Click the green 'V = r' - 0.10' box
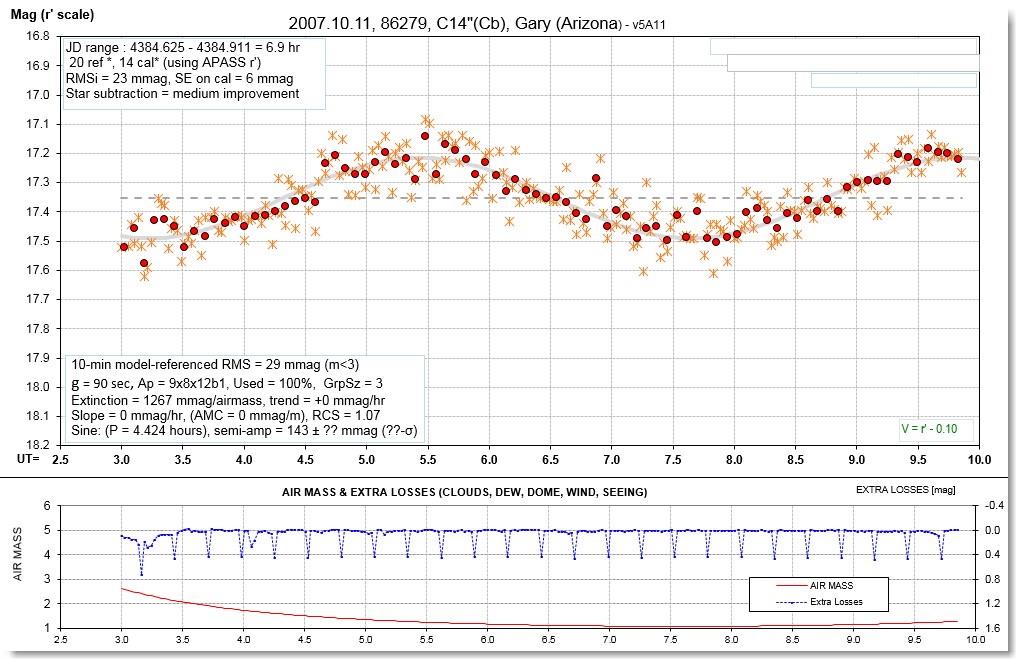The height and width of the screenshot is (659, 1016). [x=936, y=429]
